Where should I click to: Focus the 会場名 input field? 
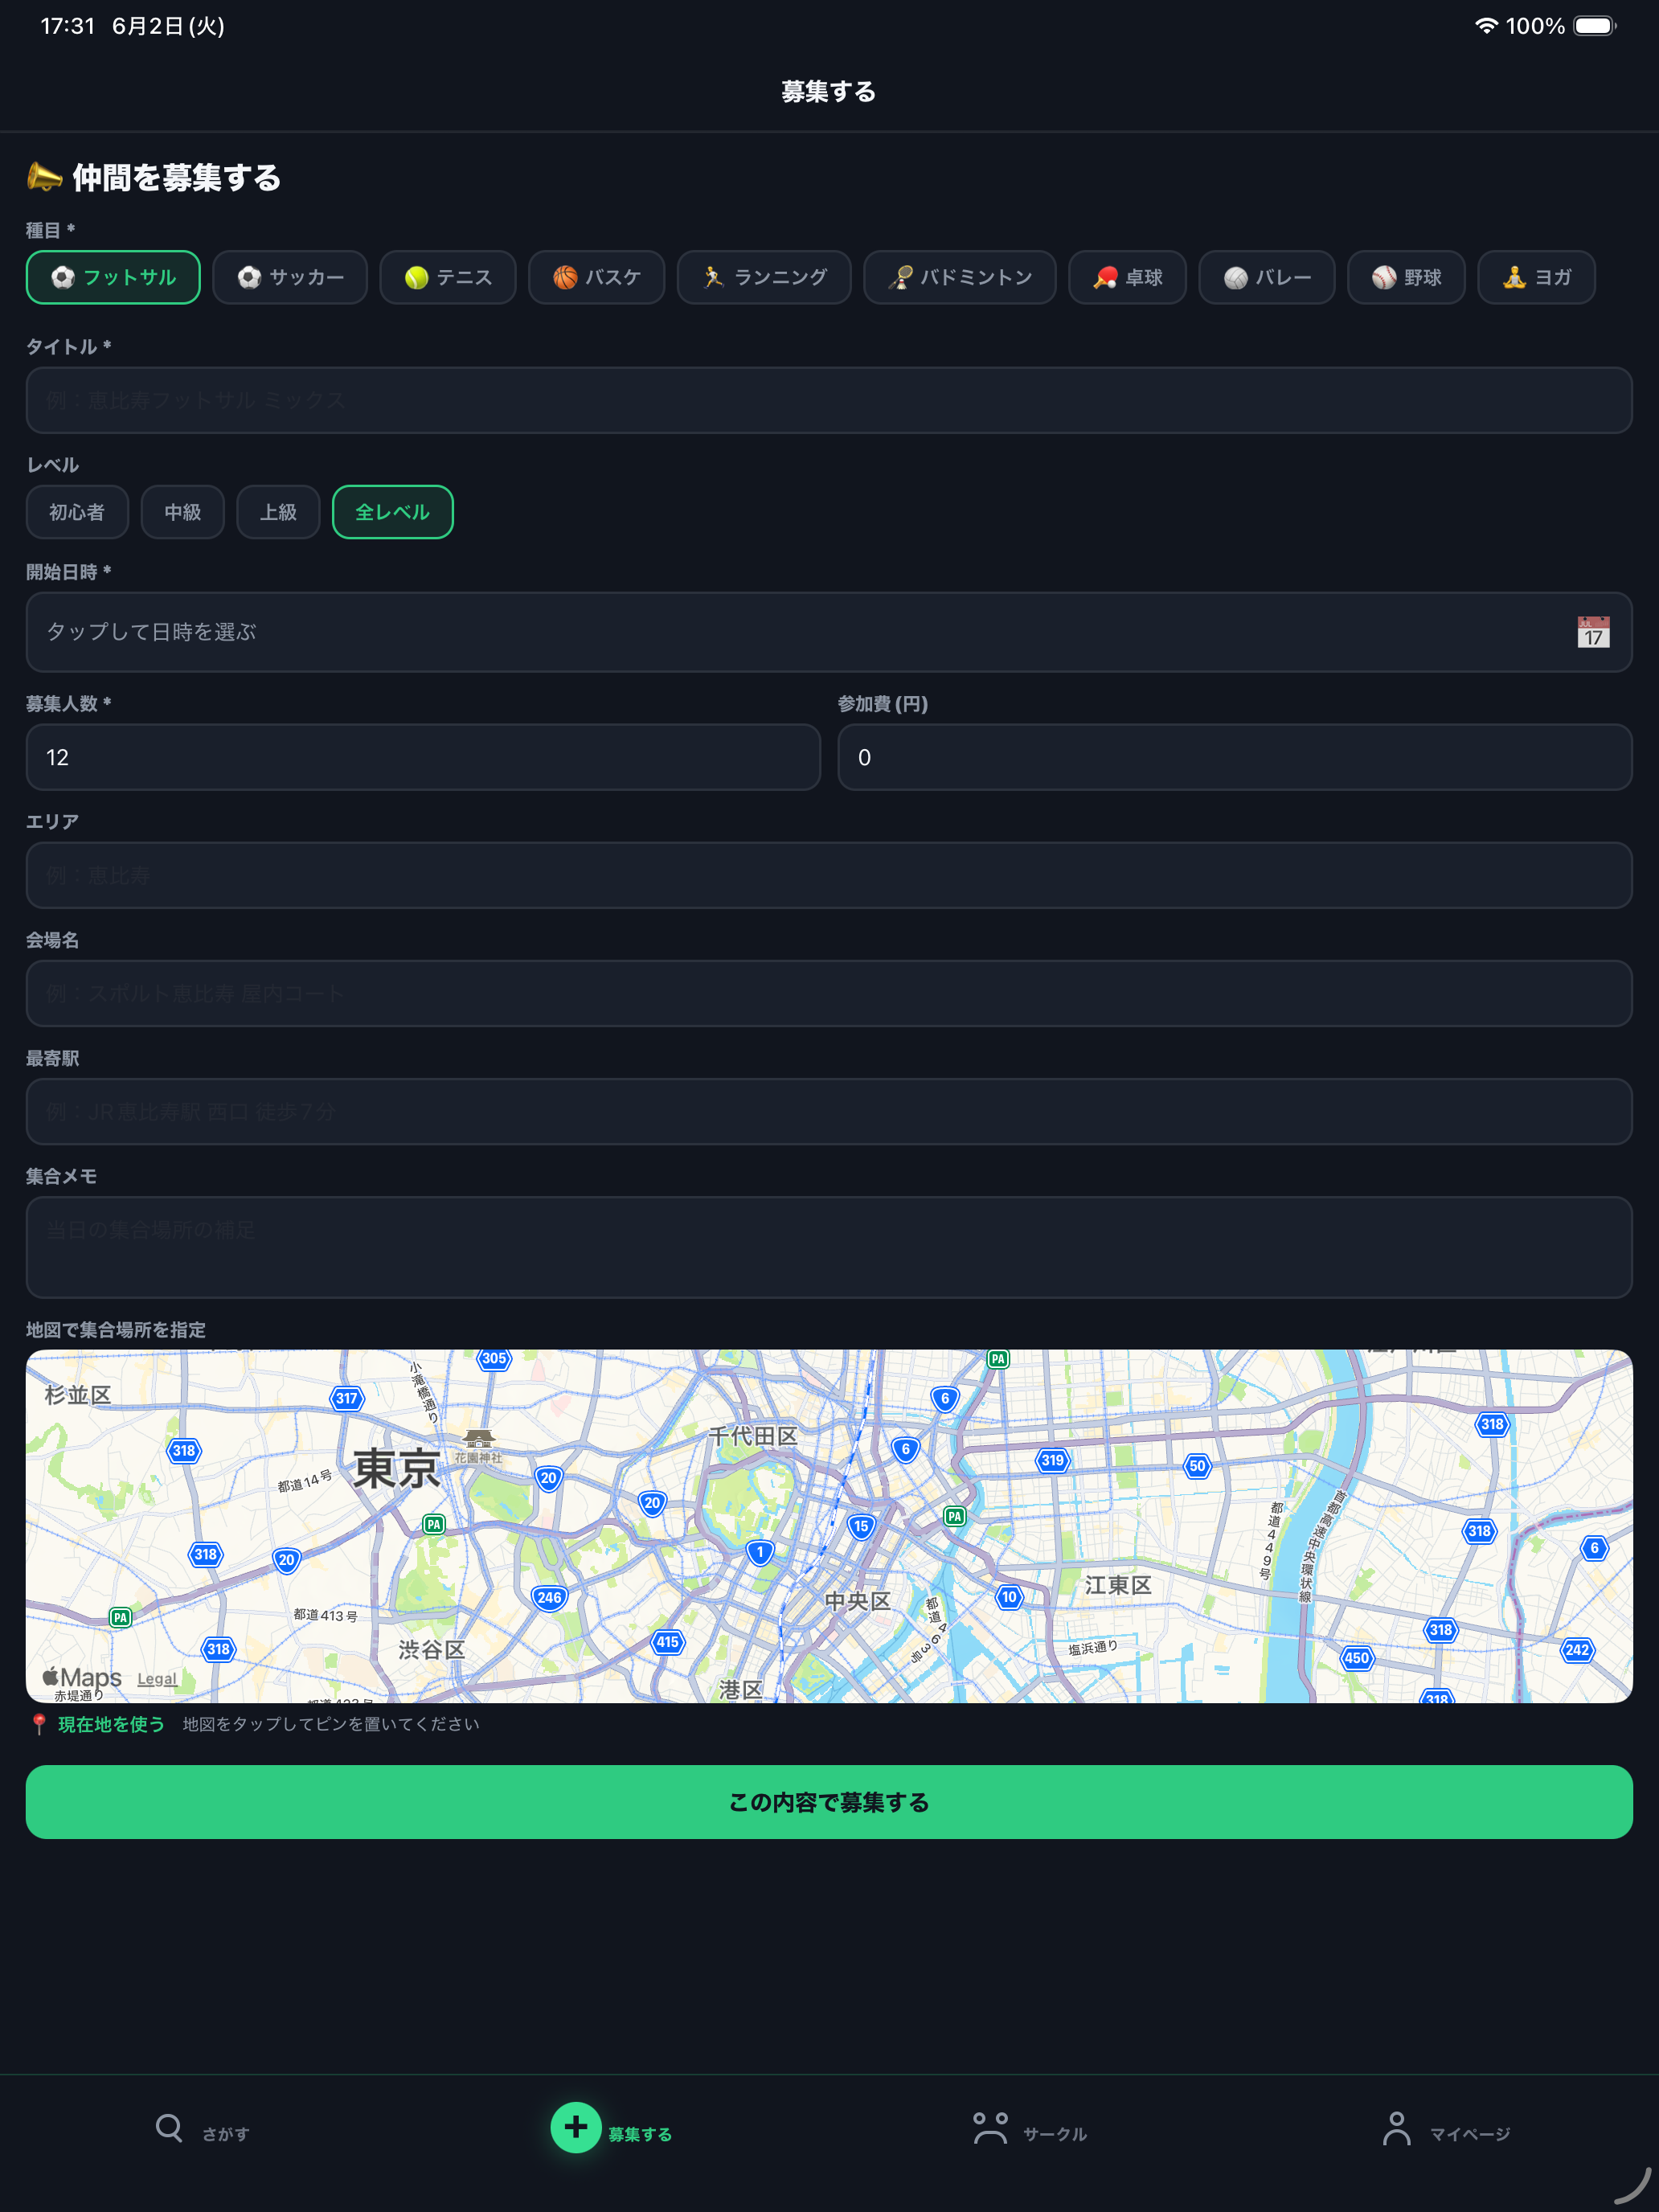(x=829, y=993)
